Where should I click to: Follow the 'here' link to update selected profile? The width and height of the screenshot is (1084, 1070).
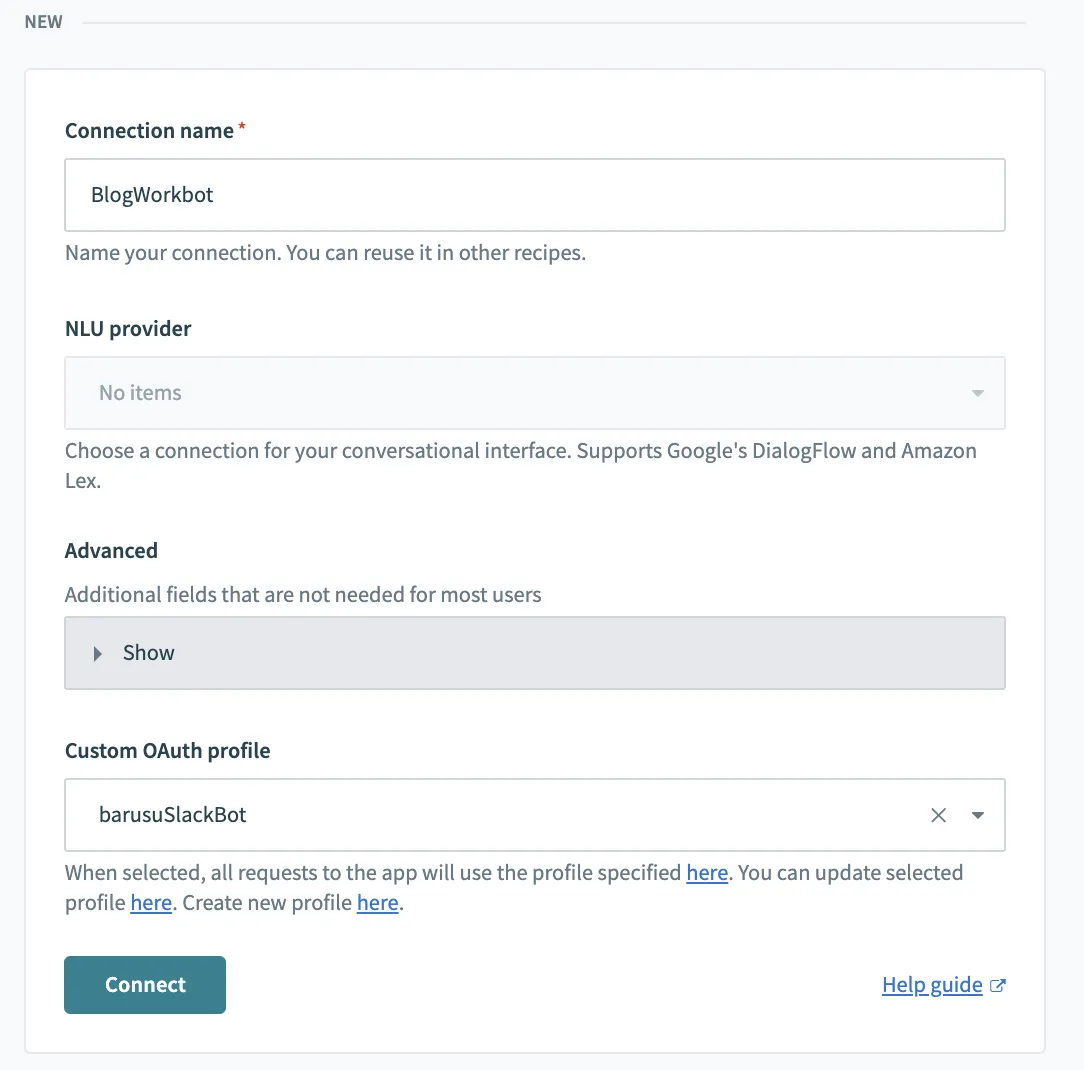click(x=151, y=903)
